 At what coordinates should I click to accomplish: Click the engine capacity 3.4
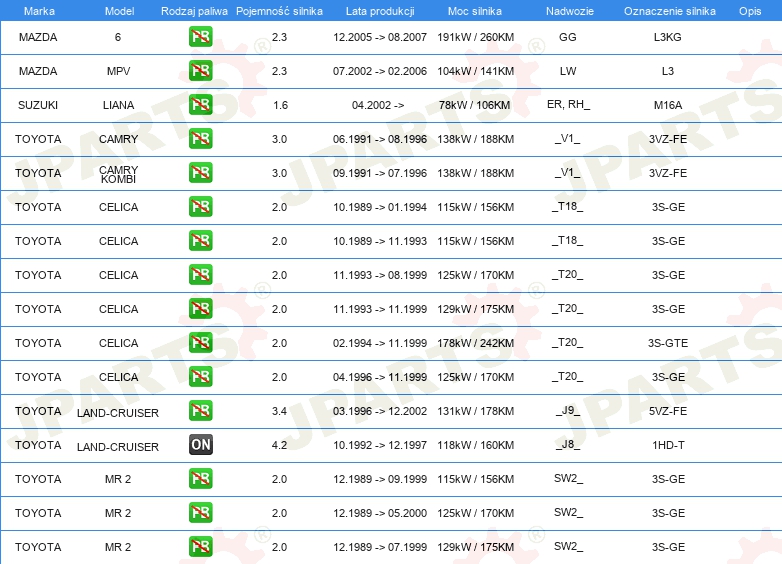(x=279, y=411)
